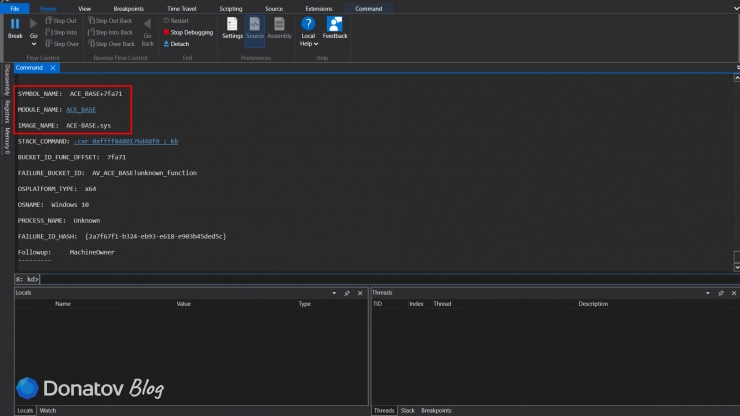Open the Source ribbon tab

[x=274, y=8]
